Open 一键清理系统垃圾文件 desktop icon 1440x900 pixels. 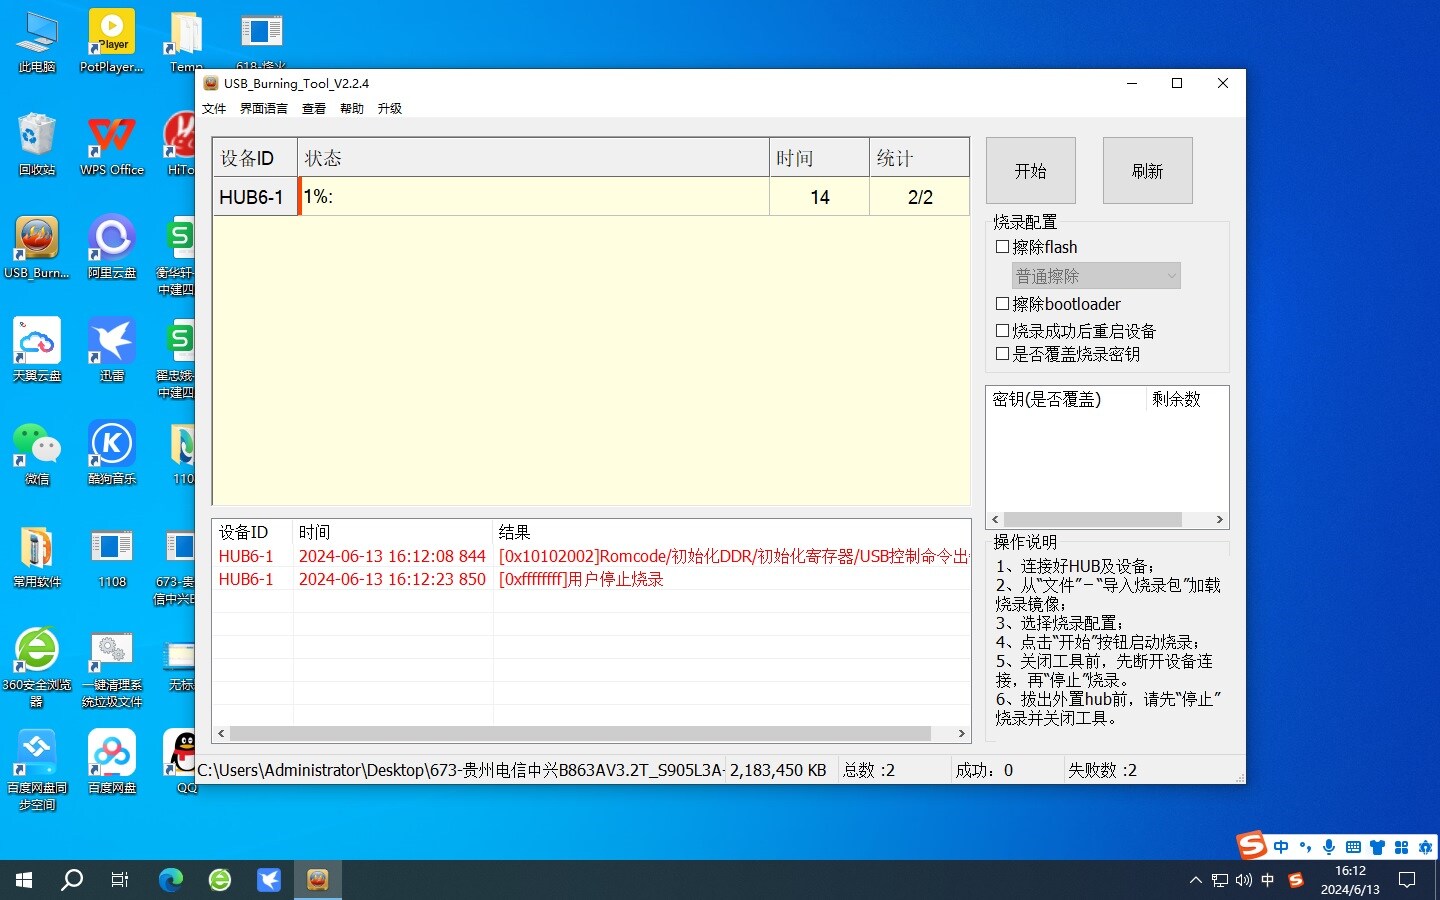pos(112,668)
